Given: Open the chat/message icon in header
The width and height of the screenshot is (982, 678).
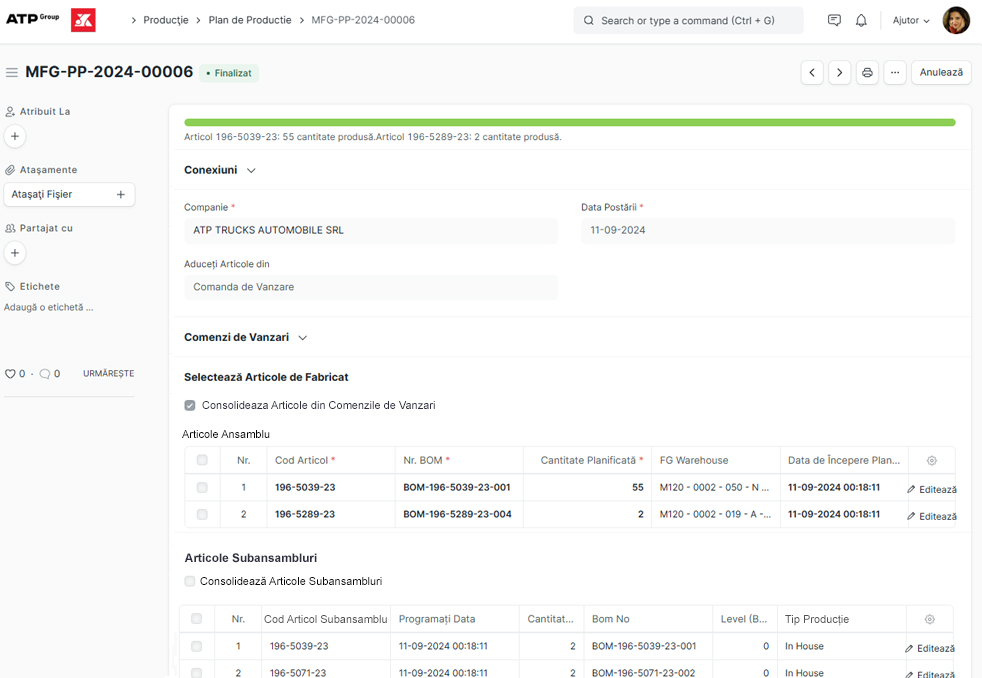Looking at the screenshot, I should click(x=833, y=19).
